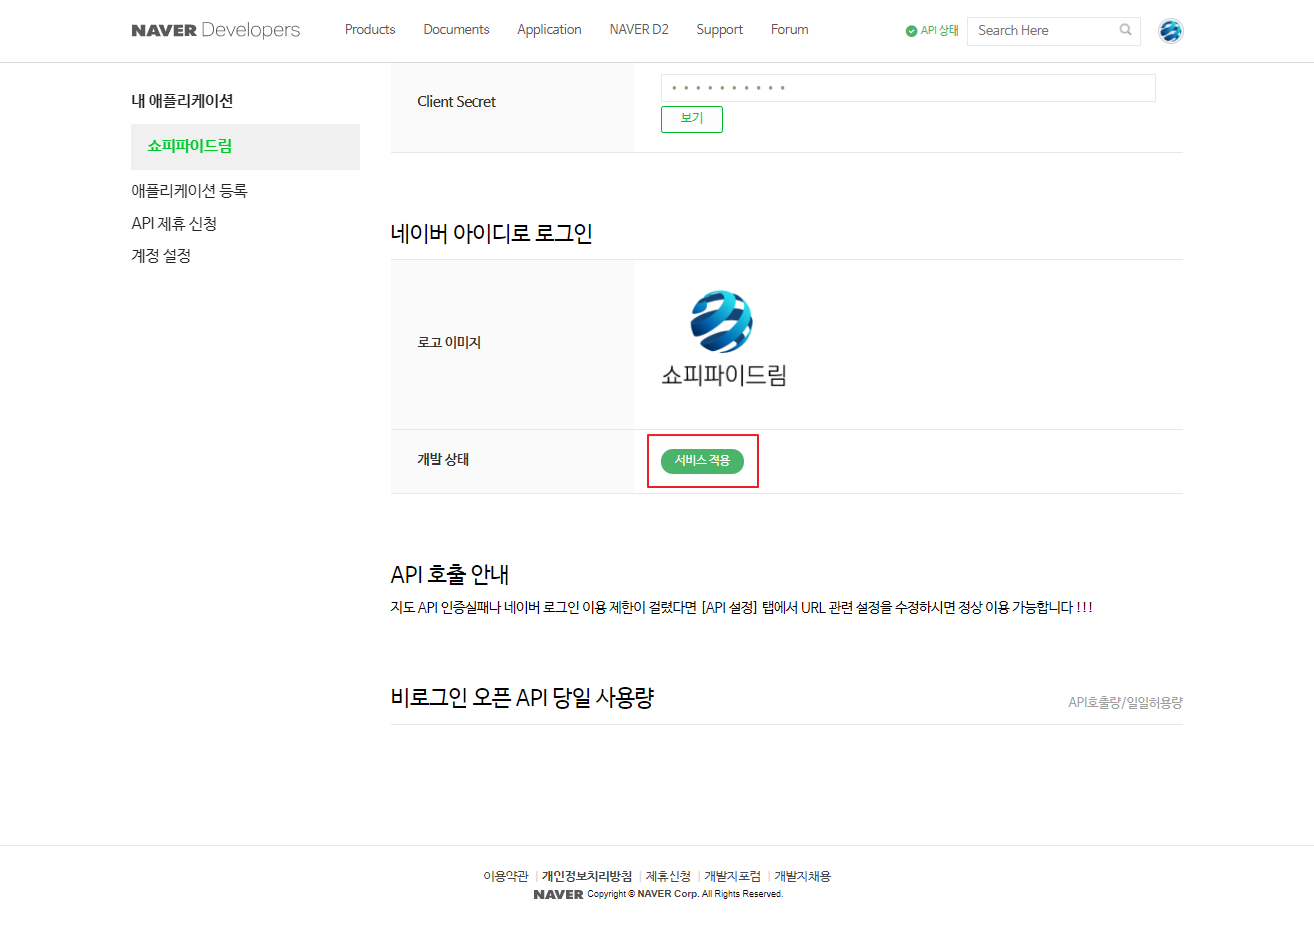Click the 쇼피파이드림 globe logo image
This screenshot has width=1314, height=926.
[x=721, y=321]
